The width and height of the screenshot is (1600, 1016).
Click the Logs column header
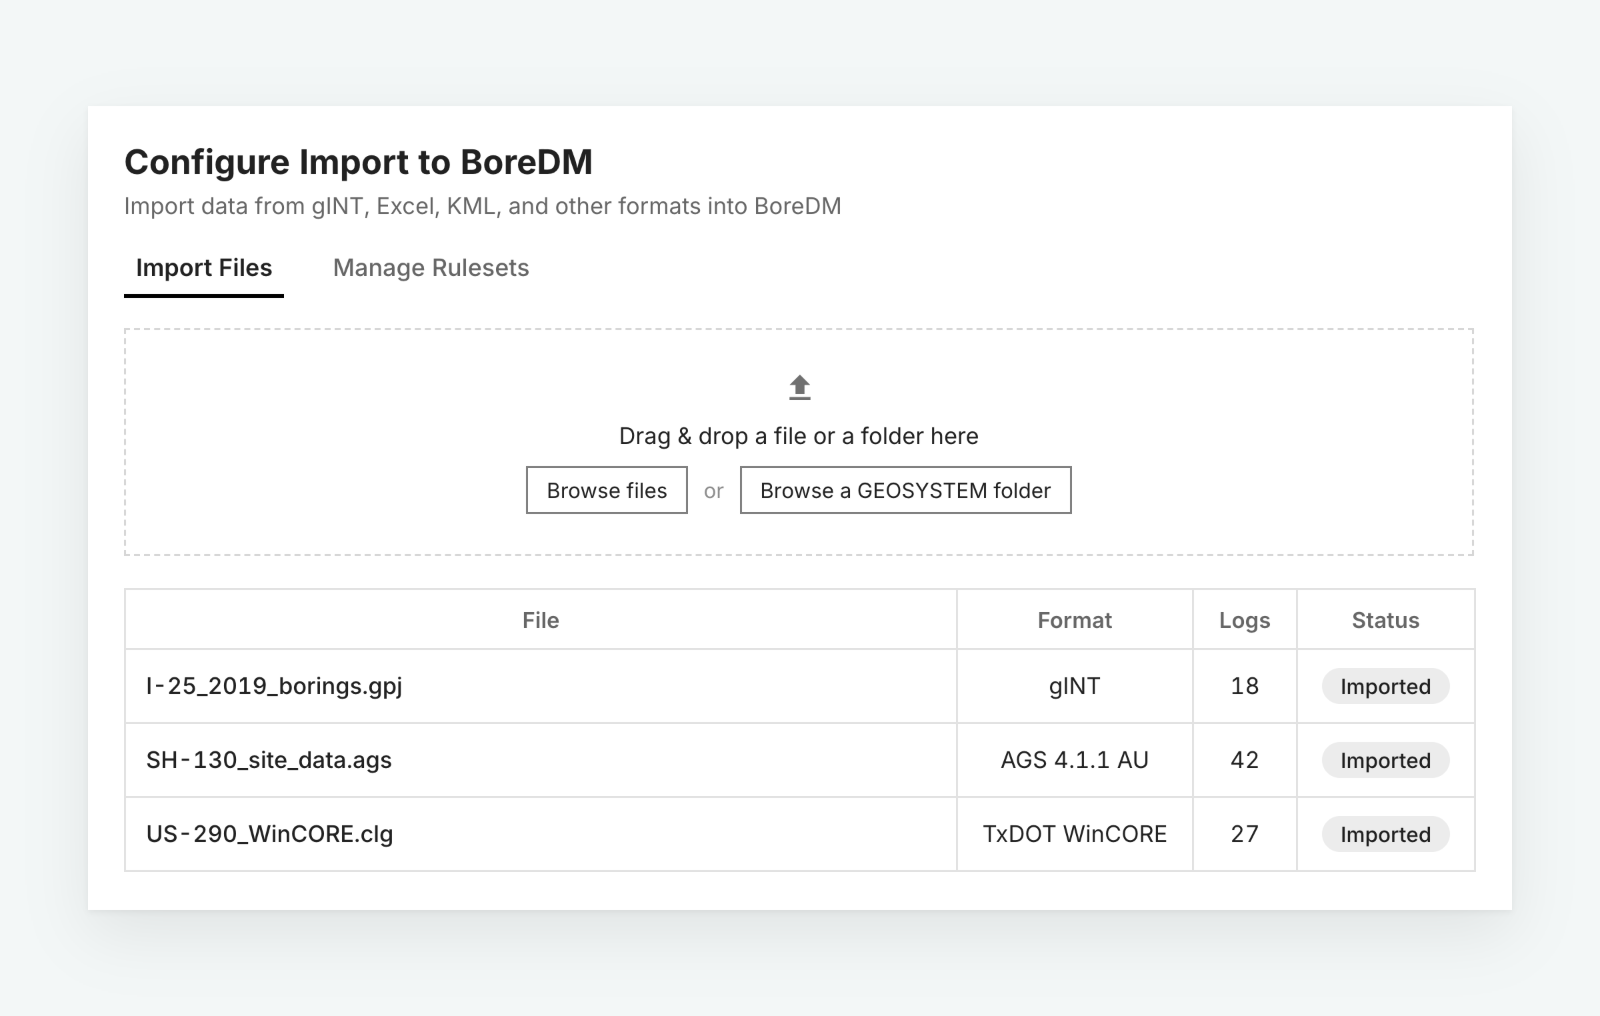1245,620
